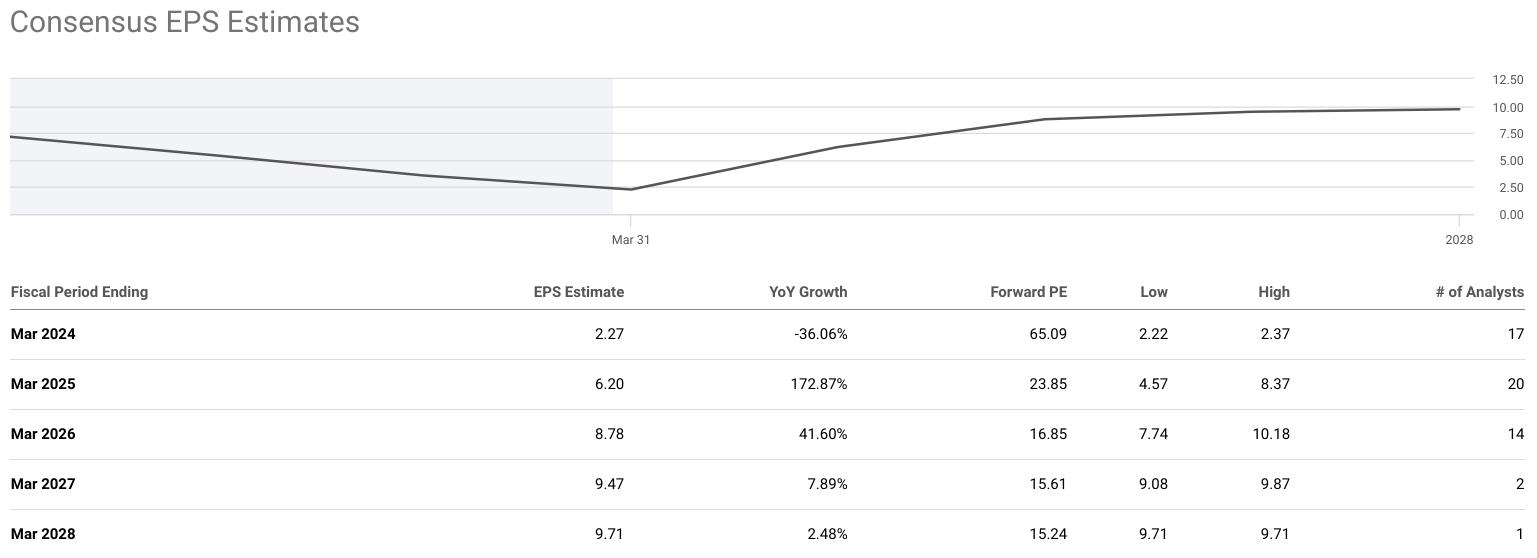Select the Mar 2024 row label
This screenshot has width=1537, height=558.
point(43,334)
